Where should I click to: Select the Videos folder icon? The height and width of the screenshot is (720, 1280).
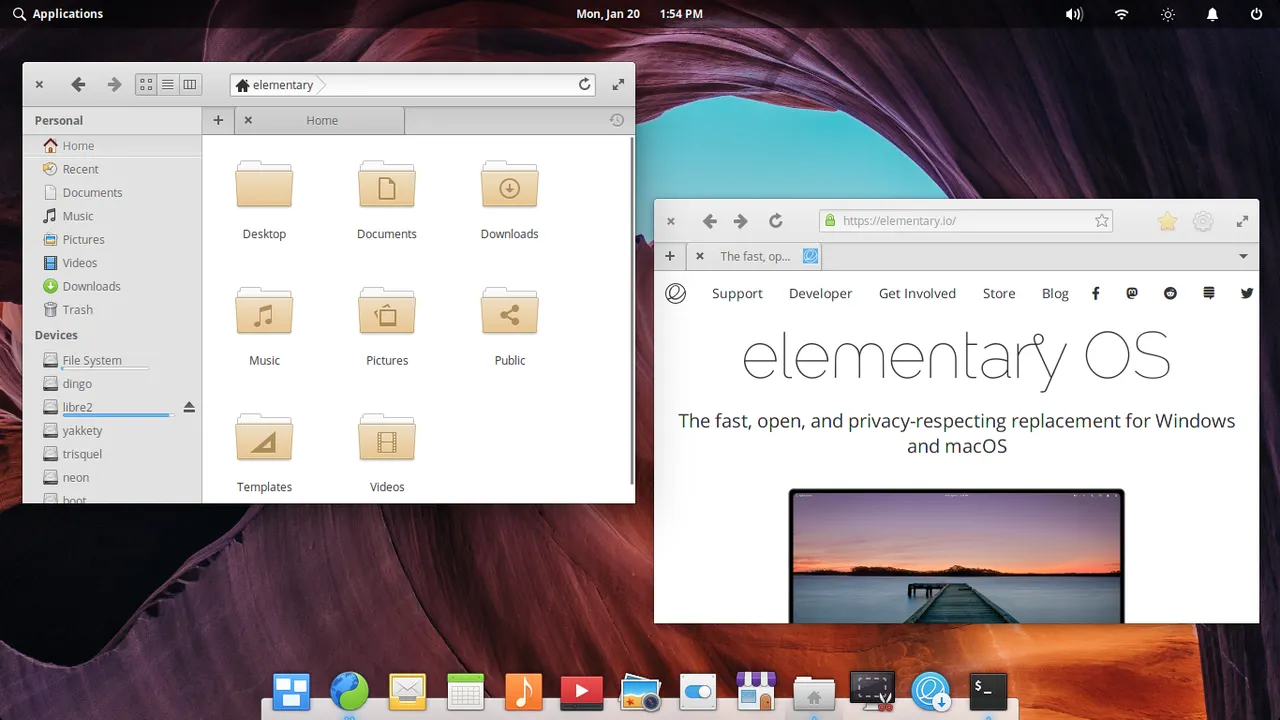click(x=387, y=438)
